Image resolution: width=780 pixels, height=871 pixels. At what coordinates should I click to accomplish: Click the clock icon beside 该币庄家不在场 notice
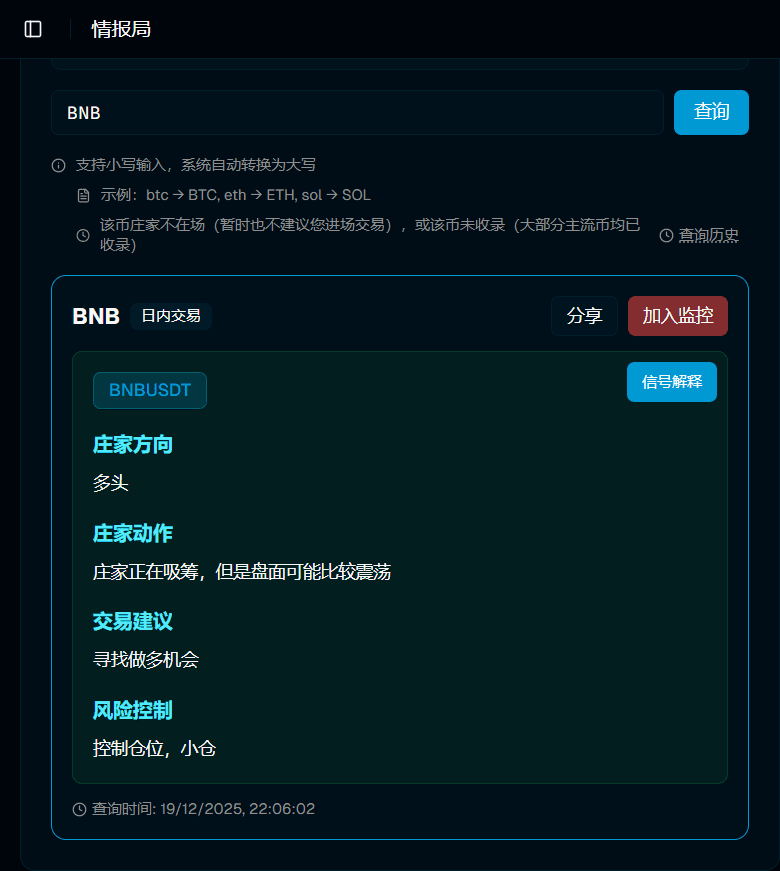coord(83,236)
